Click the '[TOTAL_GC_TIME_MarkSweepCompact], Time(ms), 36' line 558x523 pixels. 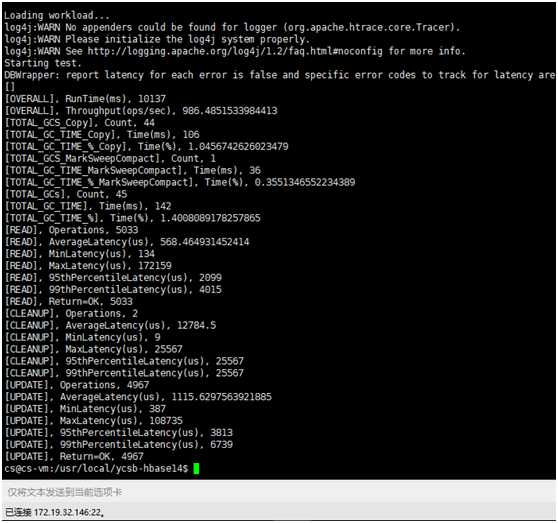[132, 170]
